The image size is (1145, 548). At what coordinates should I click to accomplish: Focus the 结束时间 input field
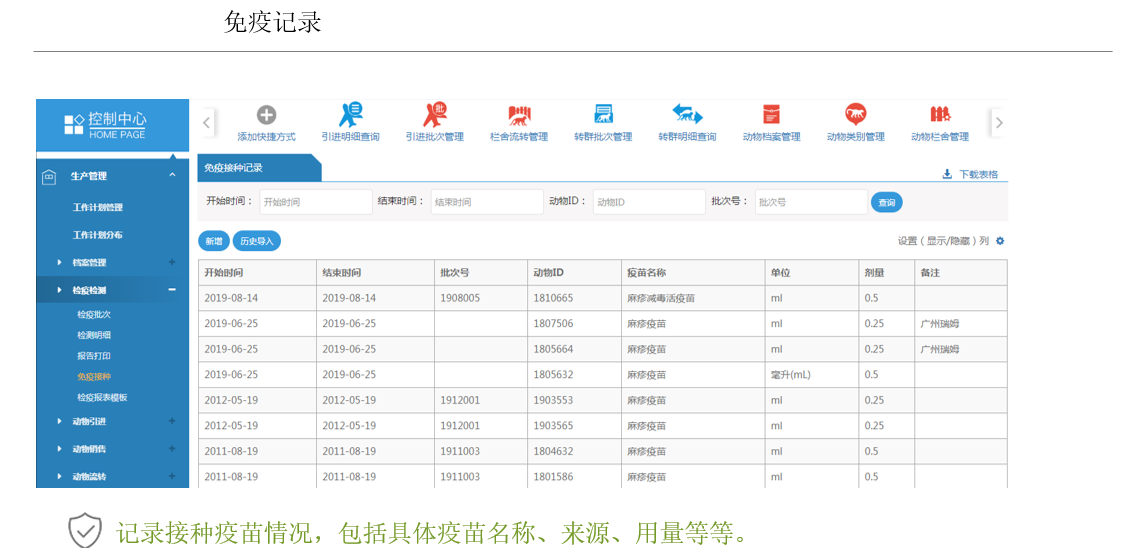click(x=487, y=202)
